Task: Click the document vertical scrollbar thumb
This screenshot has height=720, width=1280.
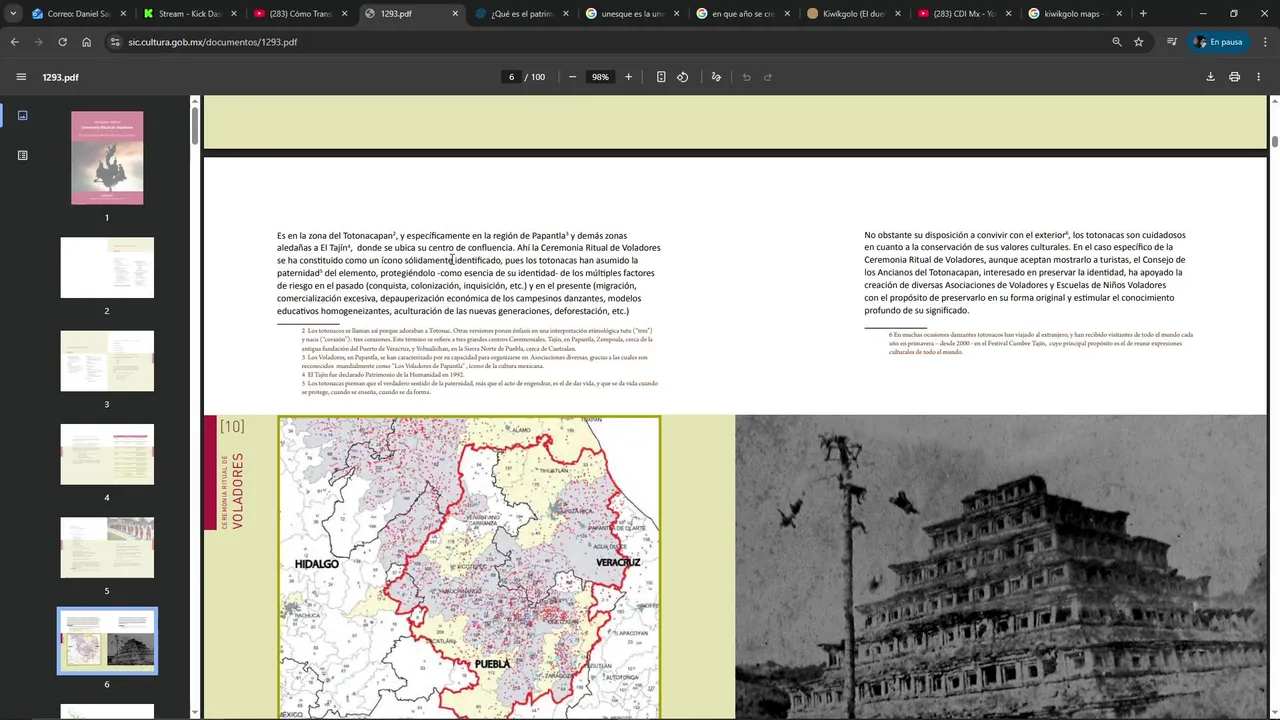Action: click(1275, 141)
